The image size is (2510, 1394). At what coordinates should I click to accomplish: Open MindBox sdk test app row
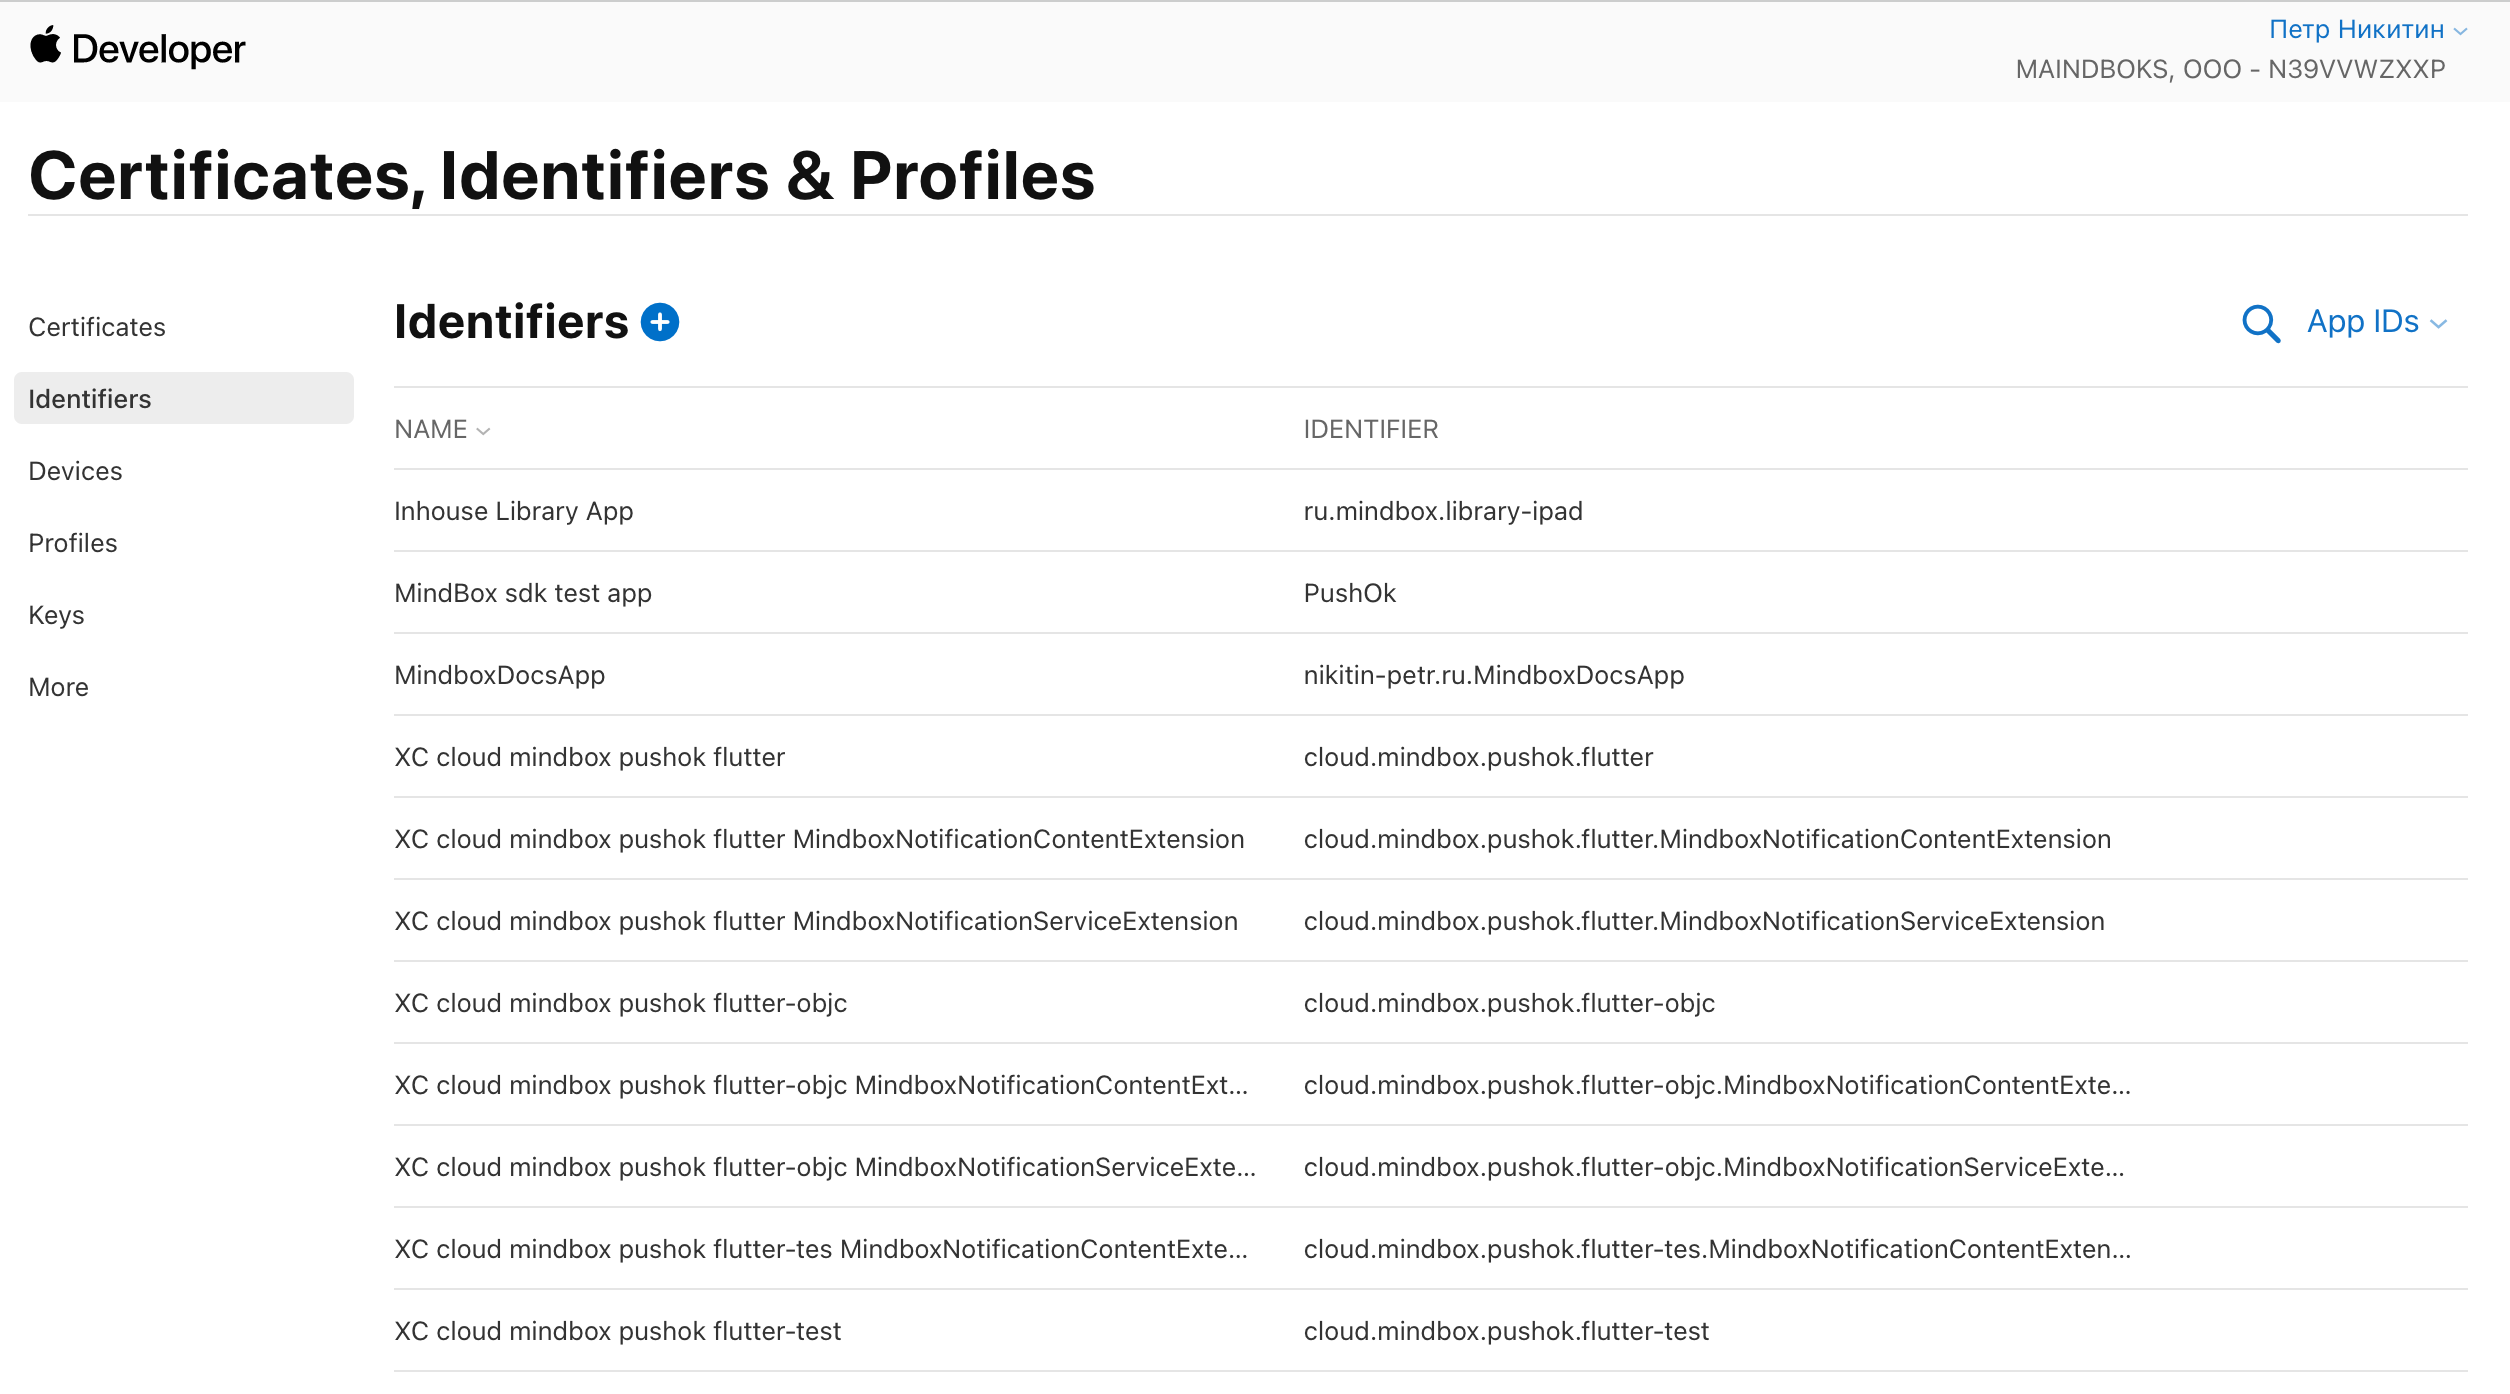click(523, 593)
